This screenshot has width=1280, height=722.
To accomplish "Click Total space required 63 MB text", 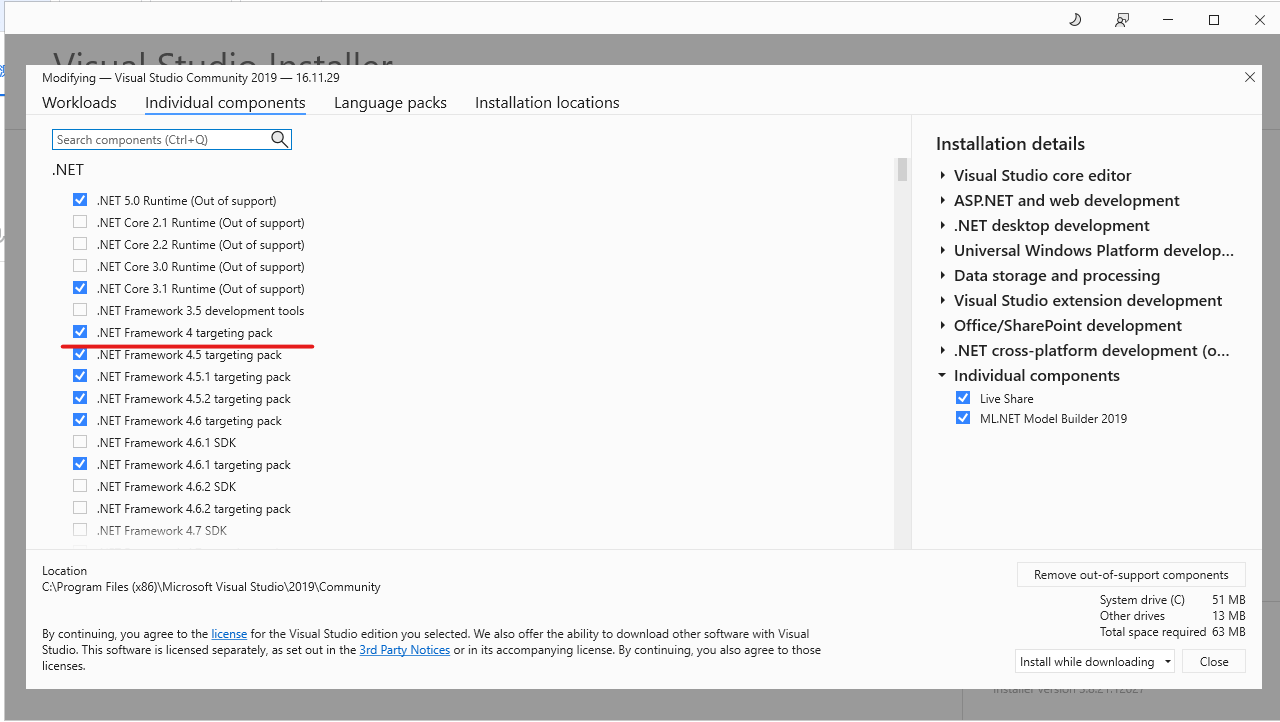I will (1172, 632).
